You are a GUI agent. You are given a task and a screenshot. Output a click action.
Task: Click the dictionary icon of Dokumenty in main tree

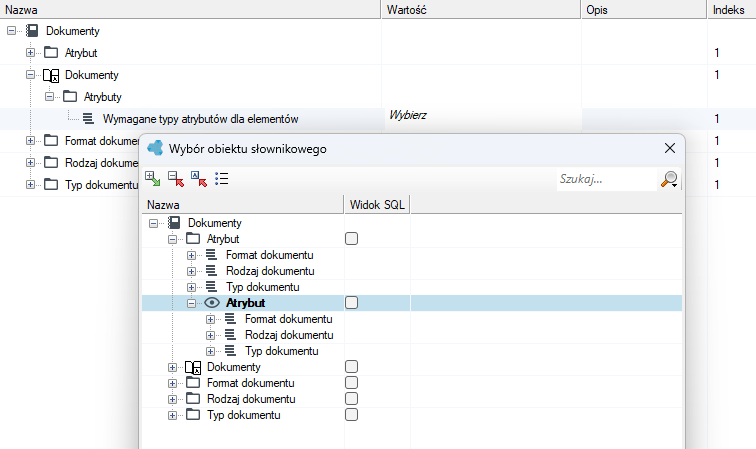51,75
